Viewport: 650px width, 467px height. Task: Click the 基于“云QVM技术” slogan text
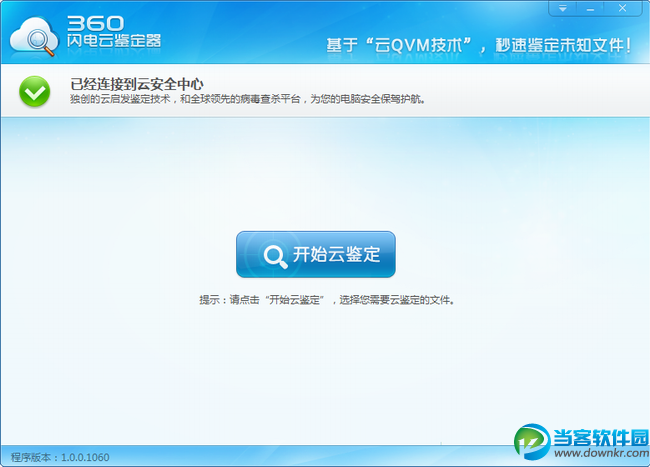[479, 45]
